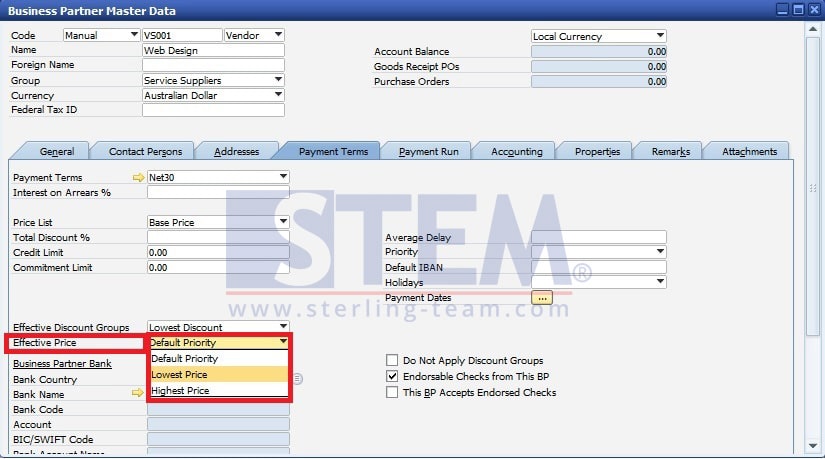Minimize the Business Partner Master Data window
The image size is (825, 459).
point(783,9)
